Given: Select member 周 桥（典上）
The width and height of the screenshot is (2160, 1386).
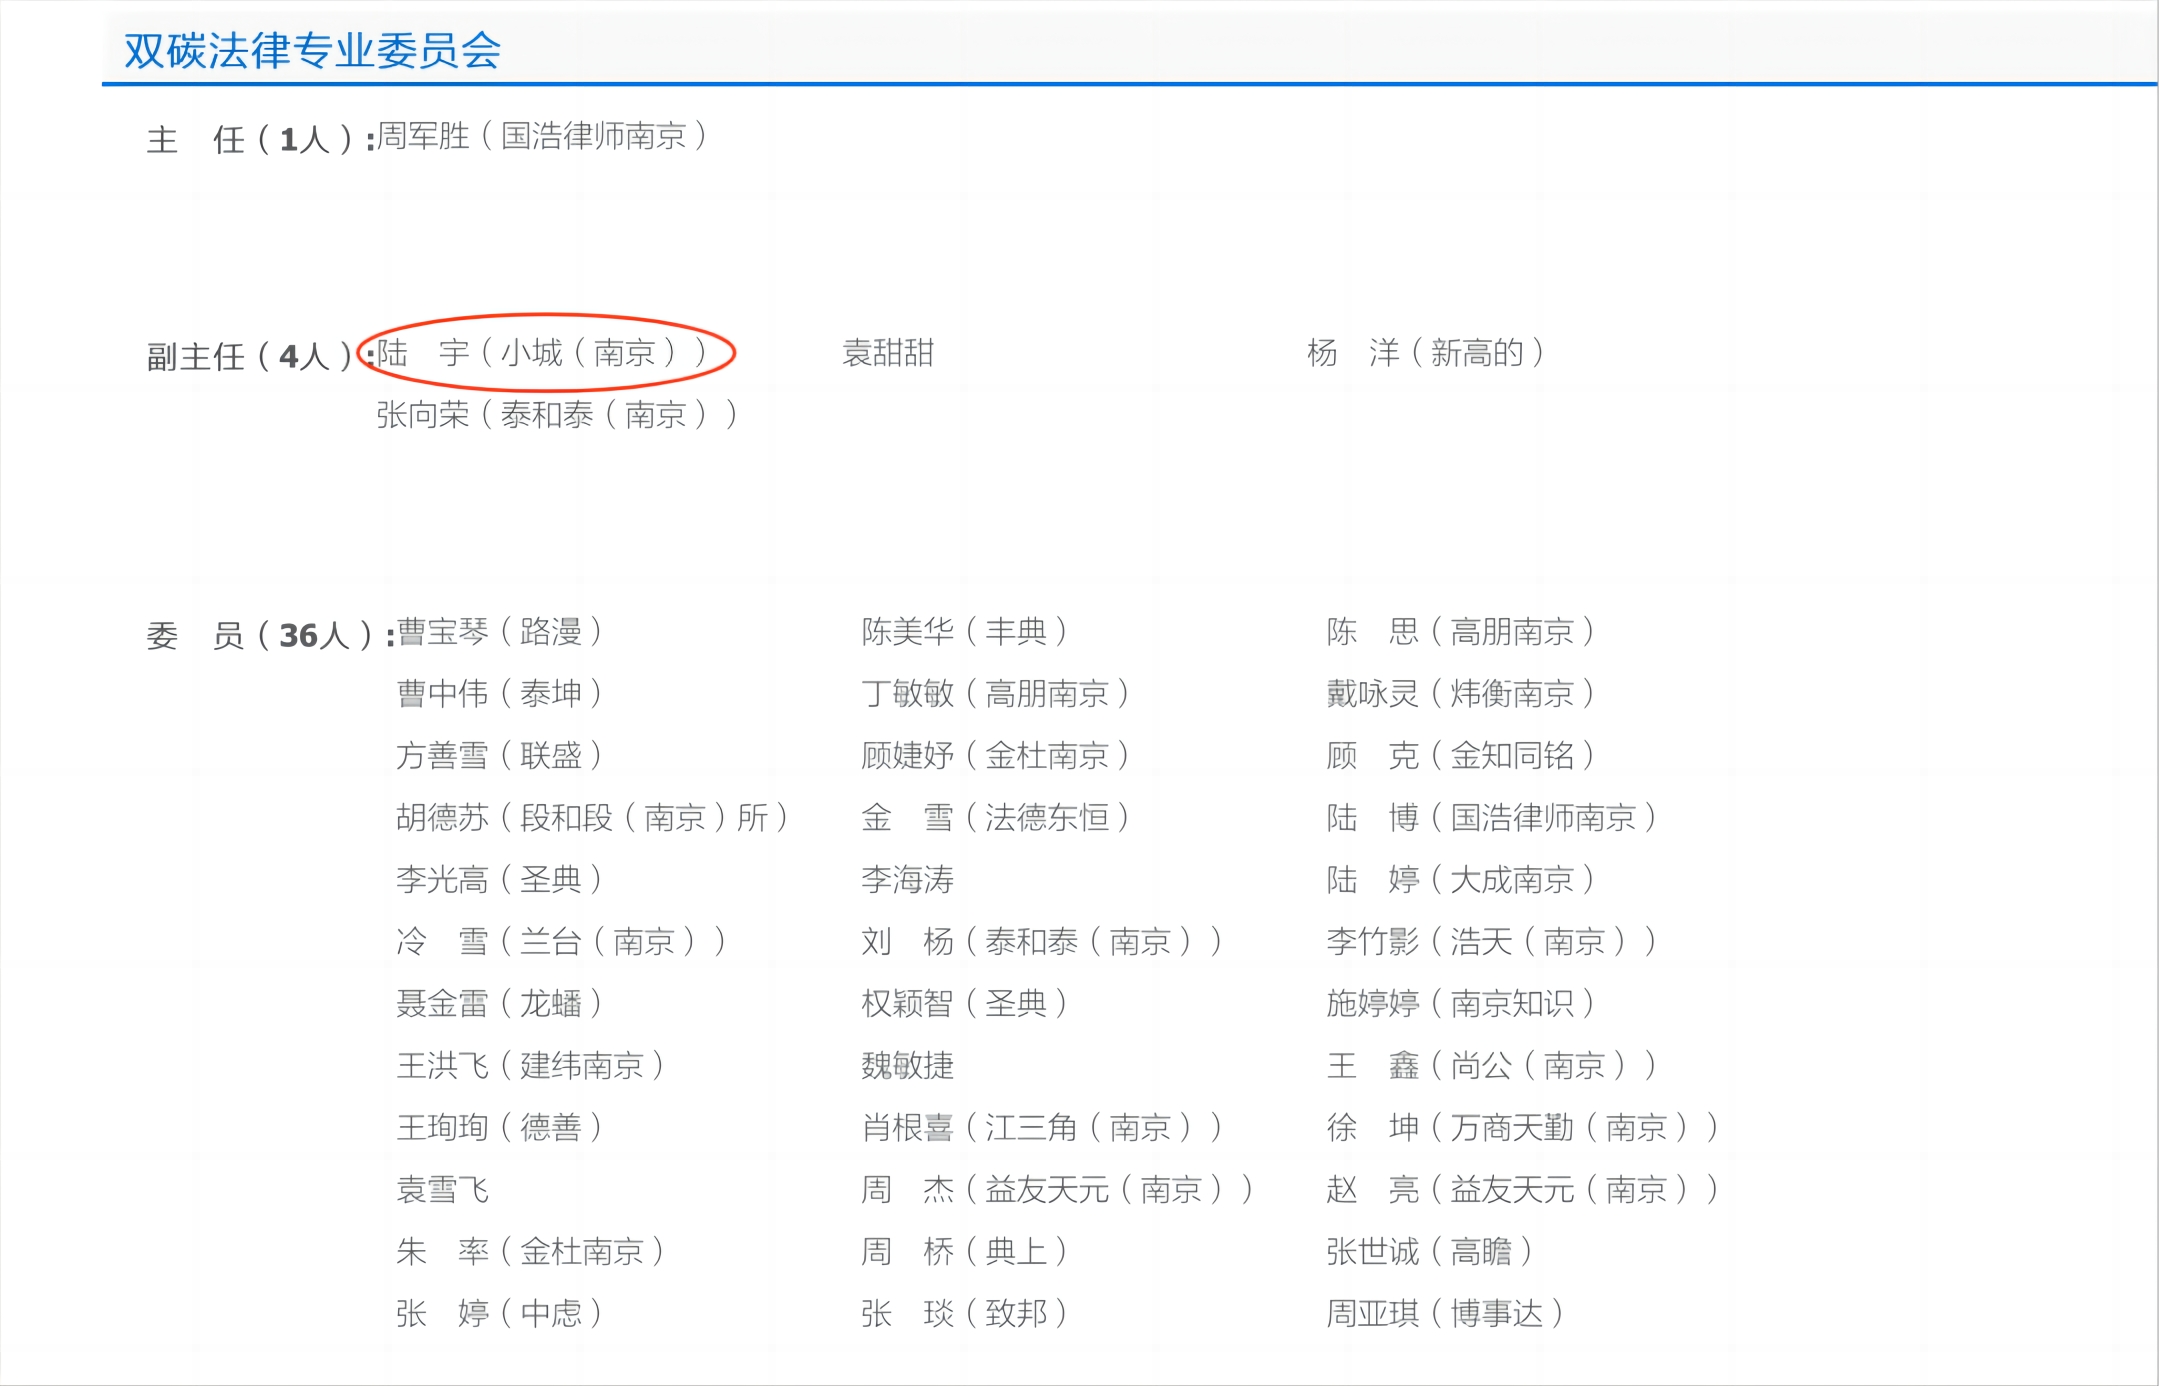Looking at the screenshot, I should tap(965, 1252).
